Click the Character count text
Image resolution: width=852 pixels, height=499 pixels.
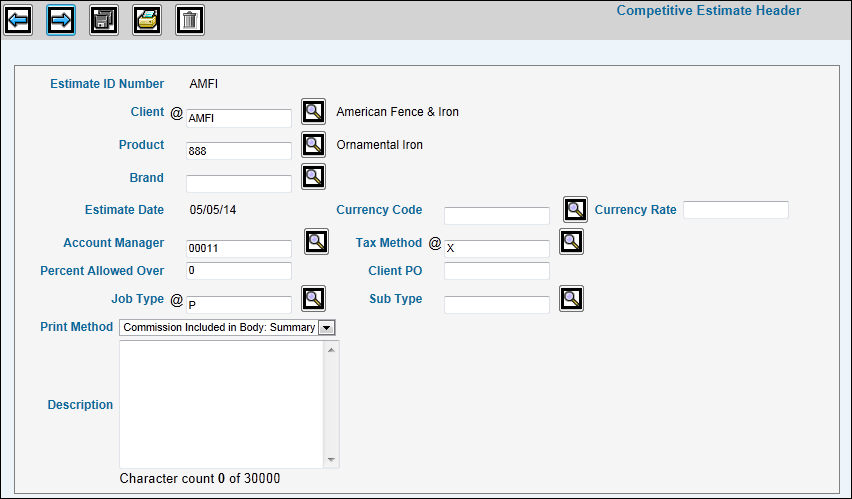(200, 478)
